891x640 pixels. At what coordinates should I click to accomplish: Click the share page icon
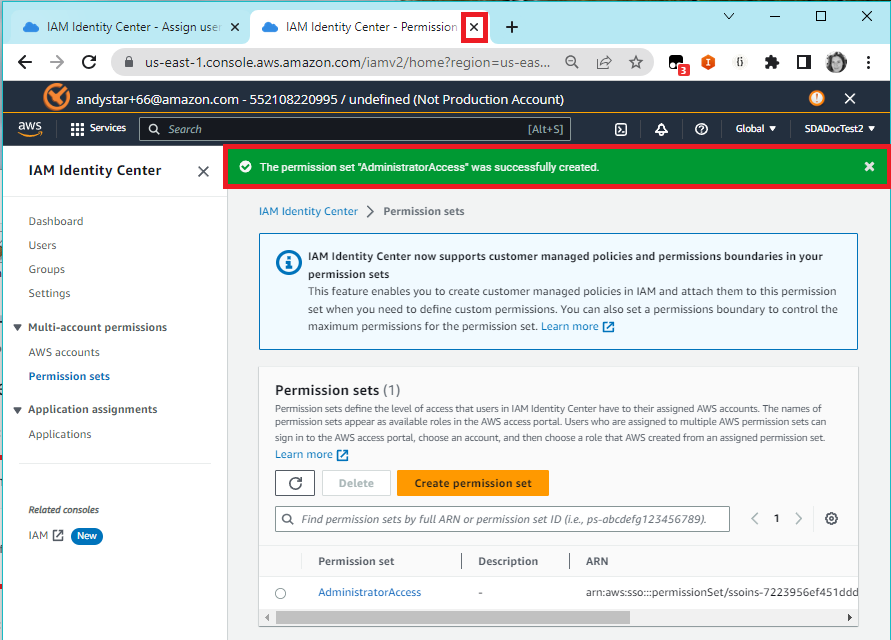(603, 62)
